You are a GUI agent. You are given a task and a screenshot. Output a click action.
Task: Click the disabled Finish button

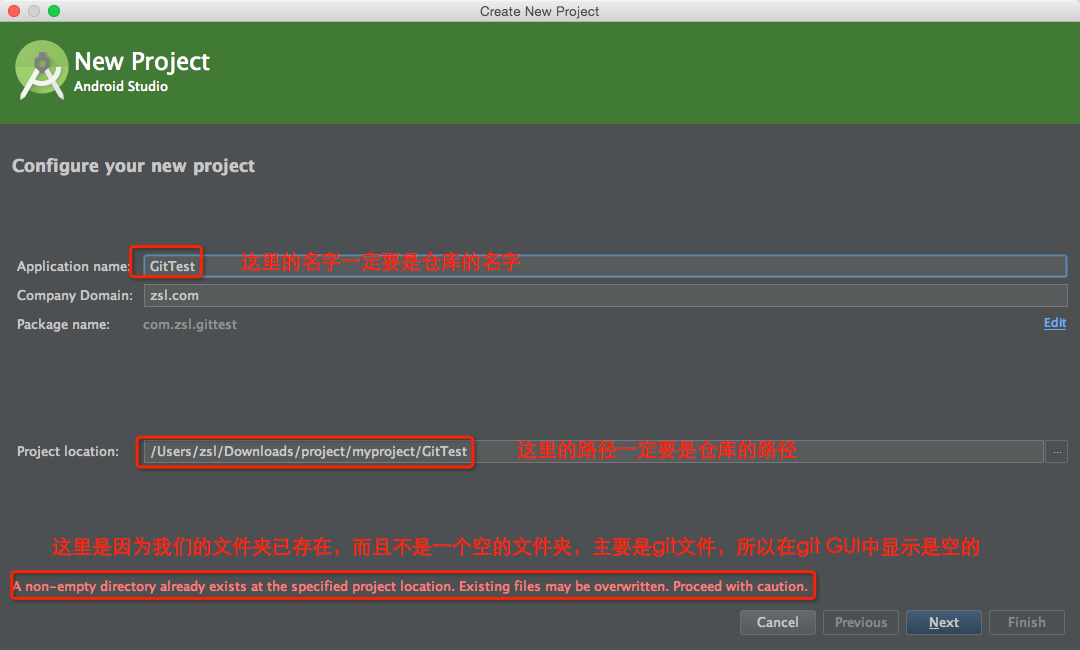1026,622
